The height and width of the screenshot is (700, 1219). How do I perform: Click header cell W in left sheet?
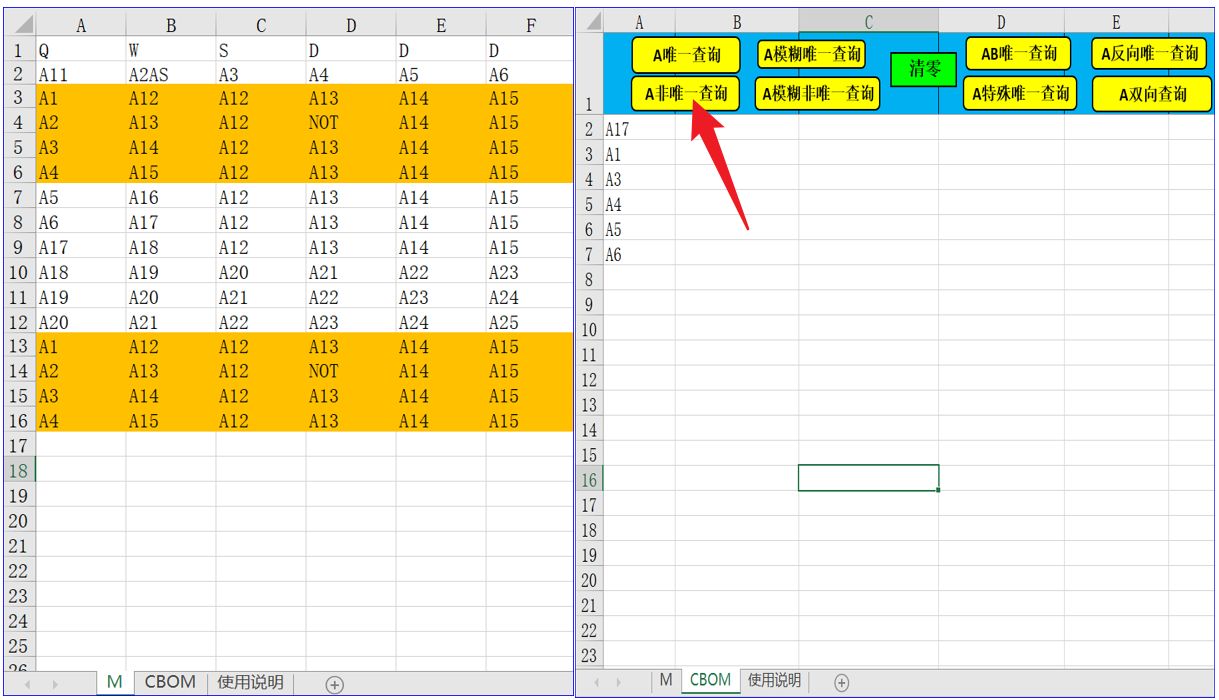(171, 50)
